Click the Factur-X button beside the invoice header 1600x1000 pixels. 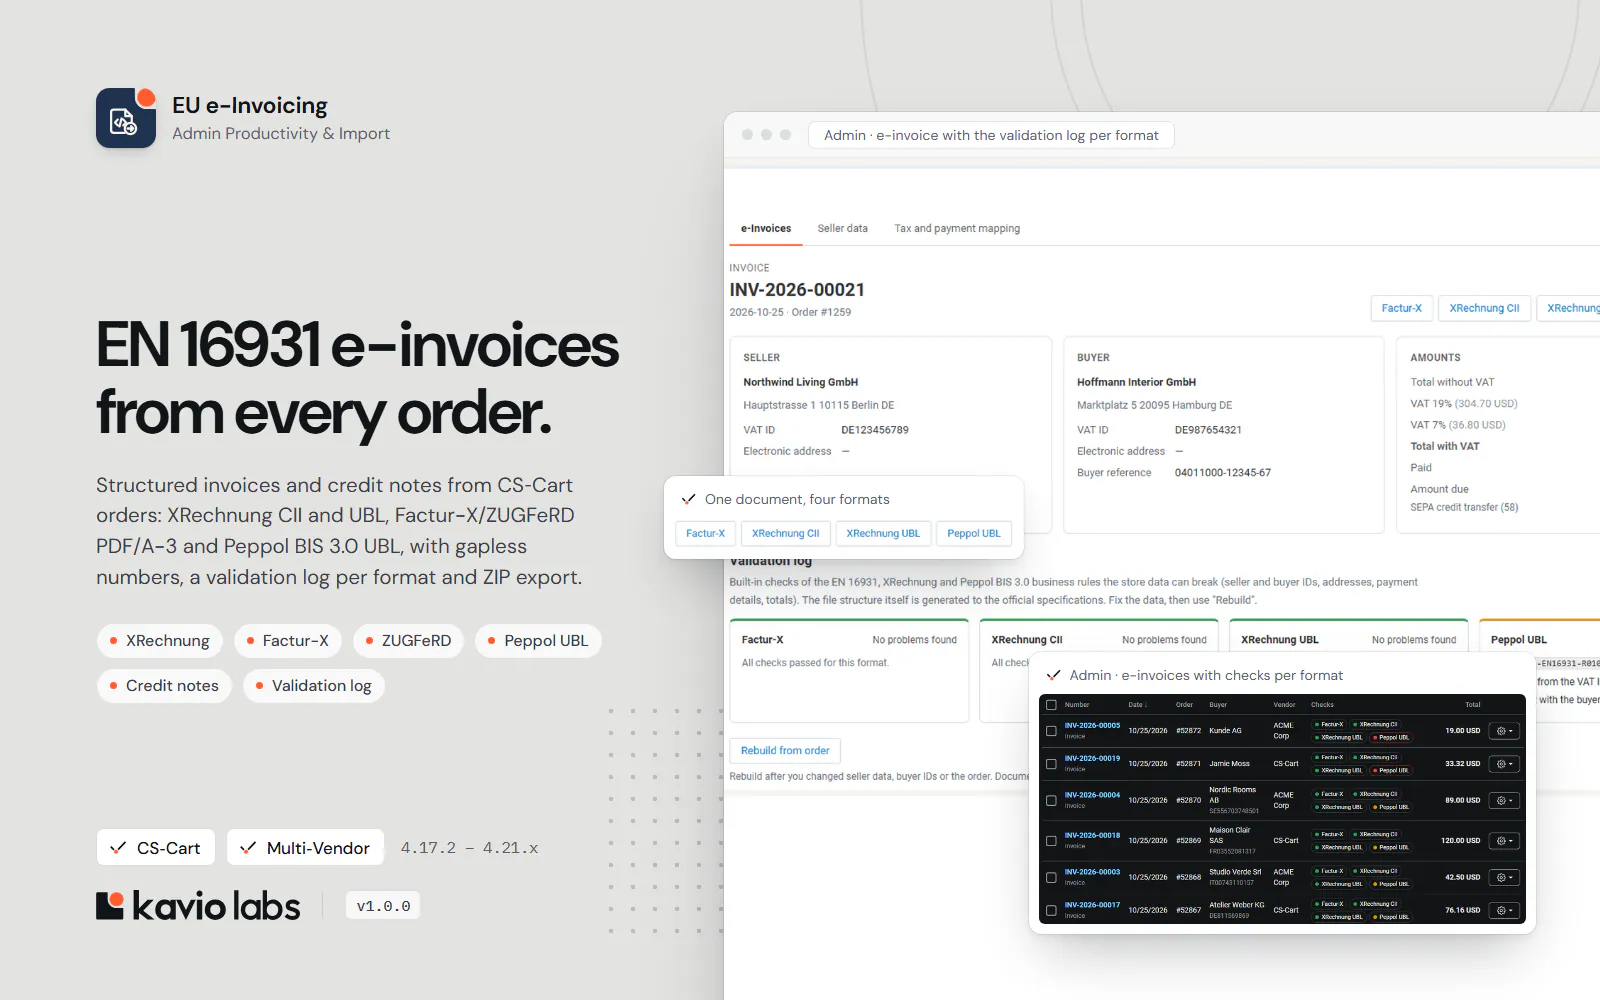coord(1401,308)
